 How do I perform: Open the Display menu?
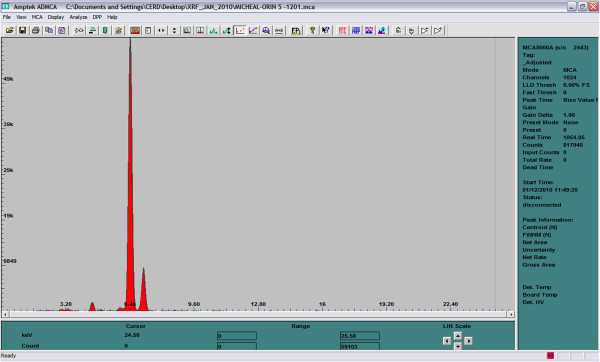click(x=56, y=17)
